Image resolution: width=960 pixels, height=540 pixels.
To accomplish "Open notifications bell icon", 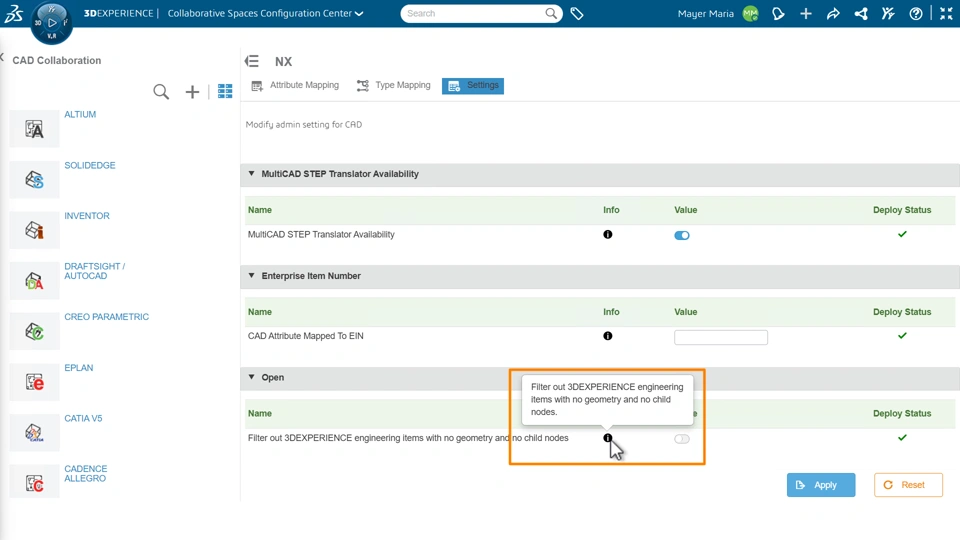I will point(779,14).
